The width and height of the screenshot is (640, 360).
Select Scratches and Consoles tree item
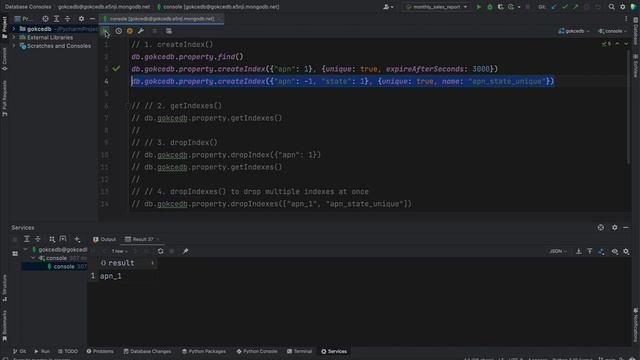[x=59, y=46]
